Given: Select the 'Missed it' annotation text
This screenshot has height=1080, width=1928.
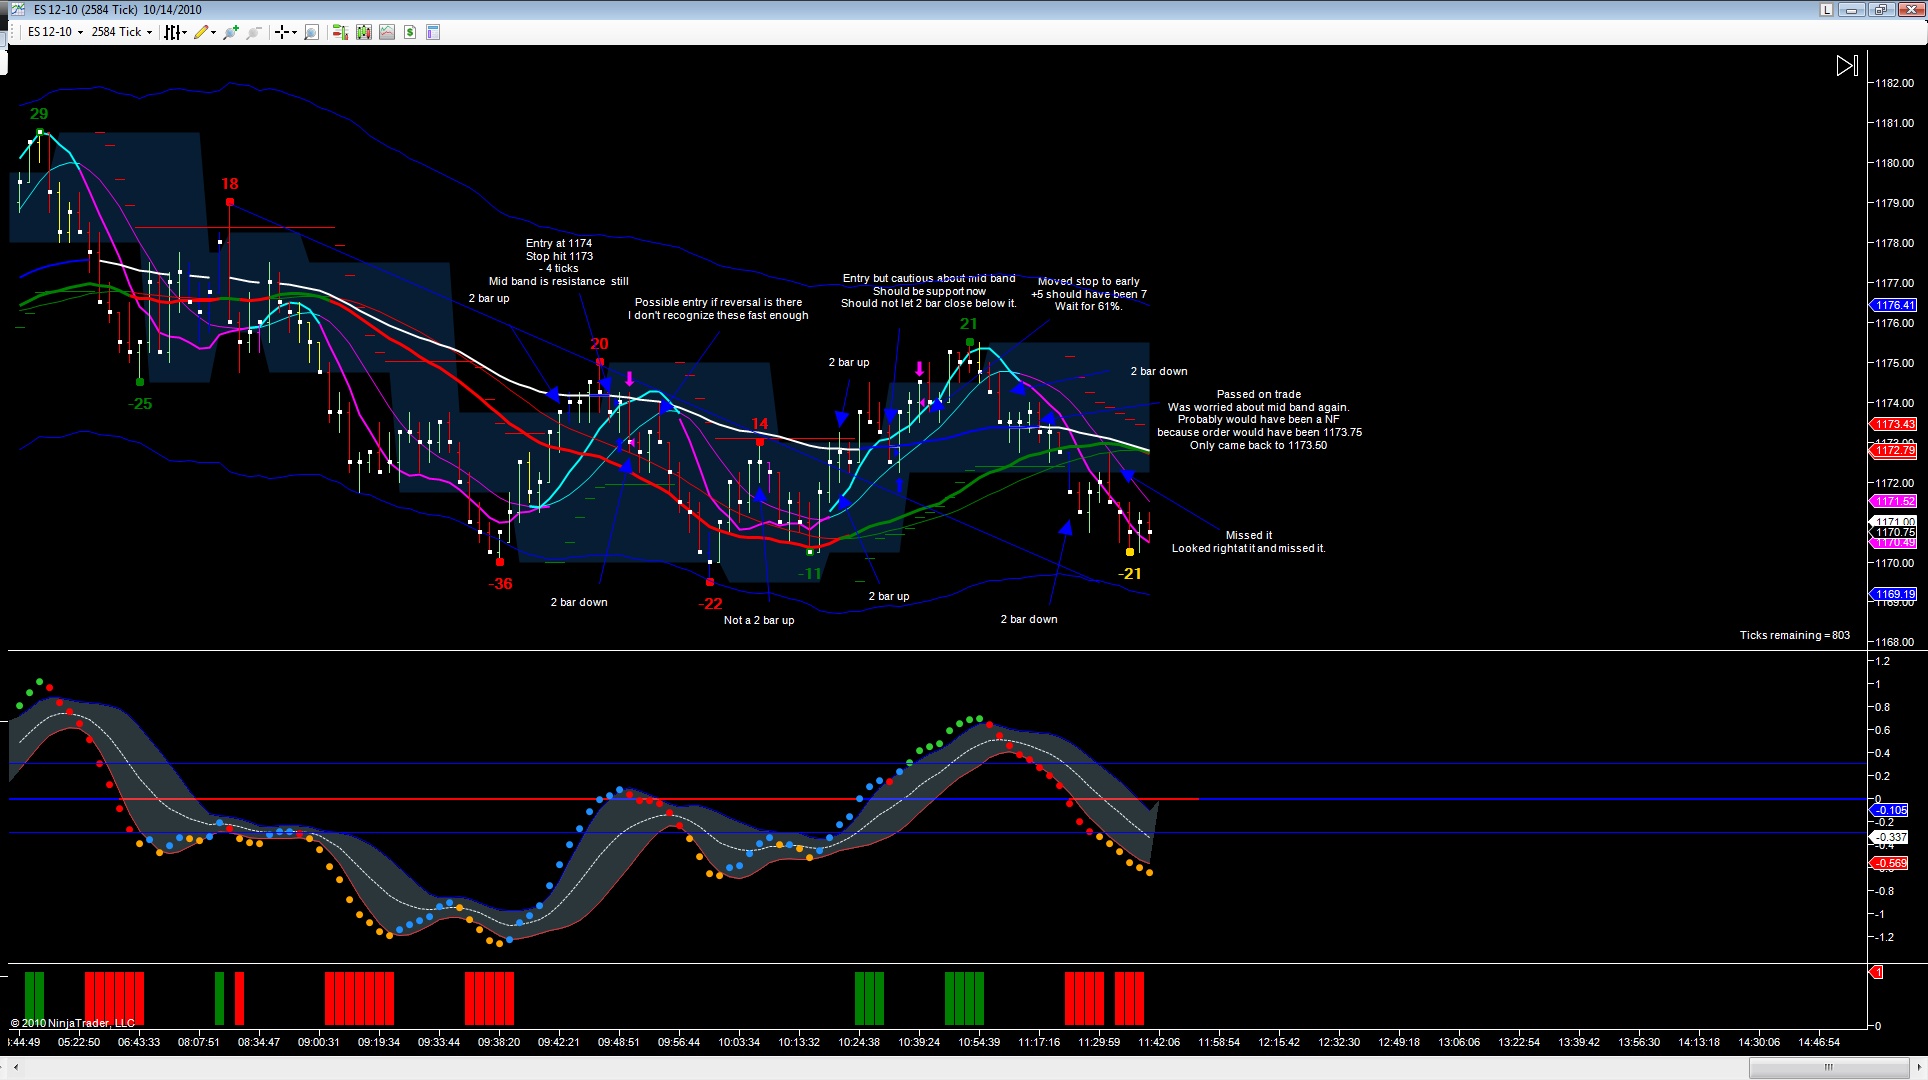Looking at the screenshot, I should (x=1249, y=542).
